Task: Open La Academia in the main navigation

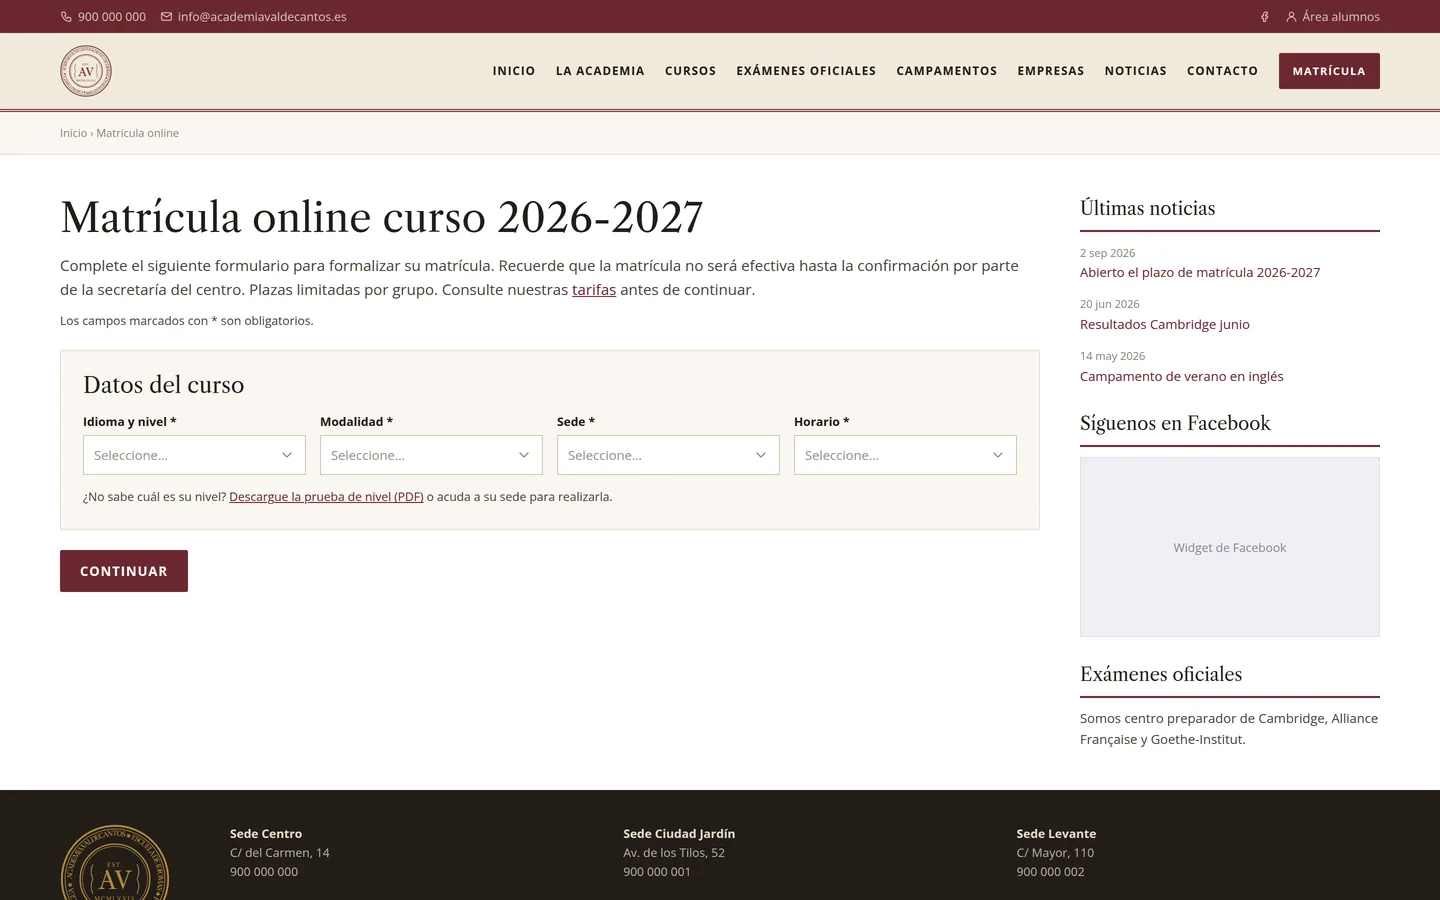Action: pos(600,71)
